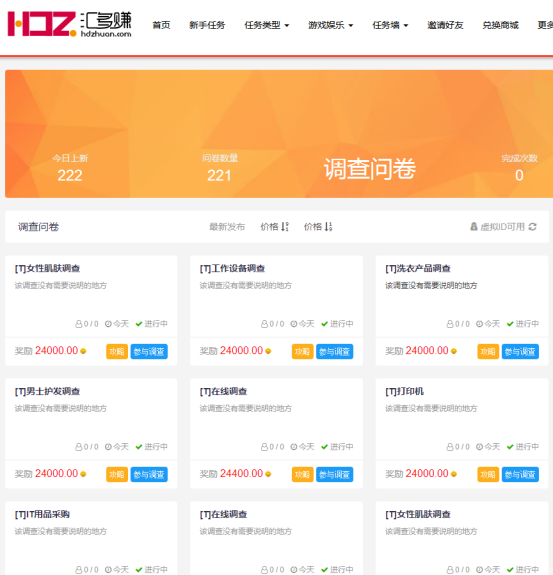Viewport: 553px width, 575px height.
Task: Click the HDZ 汇多赚 site logo
Action: tap(69, 24)
